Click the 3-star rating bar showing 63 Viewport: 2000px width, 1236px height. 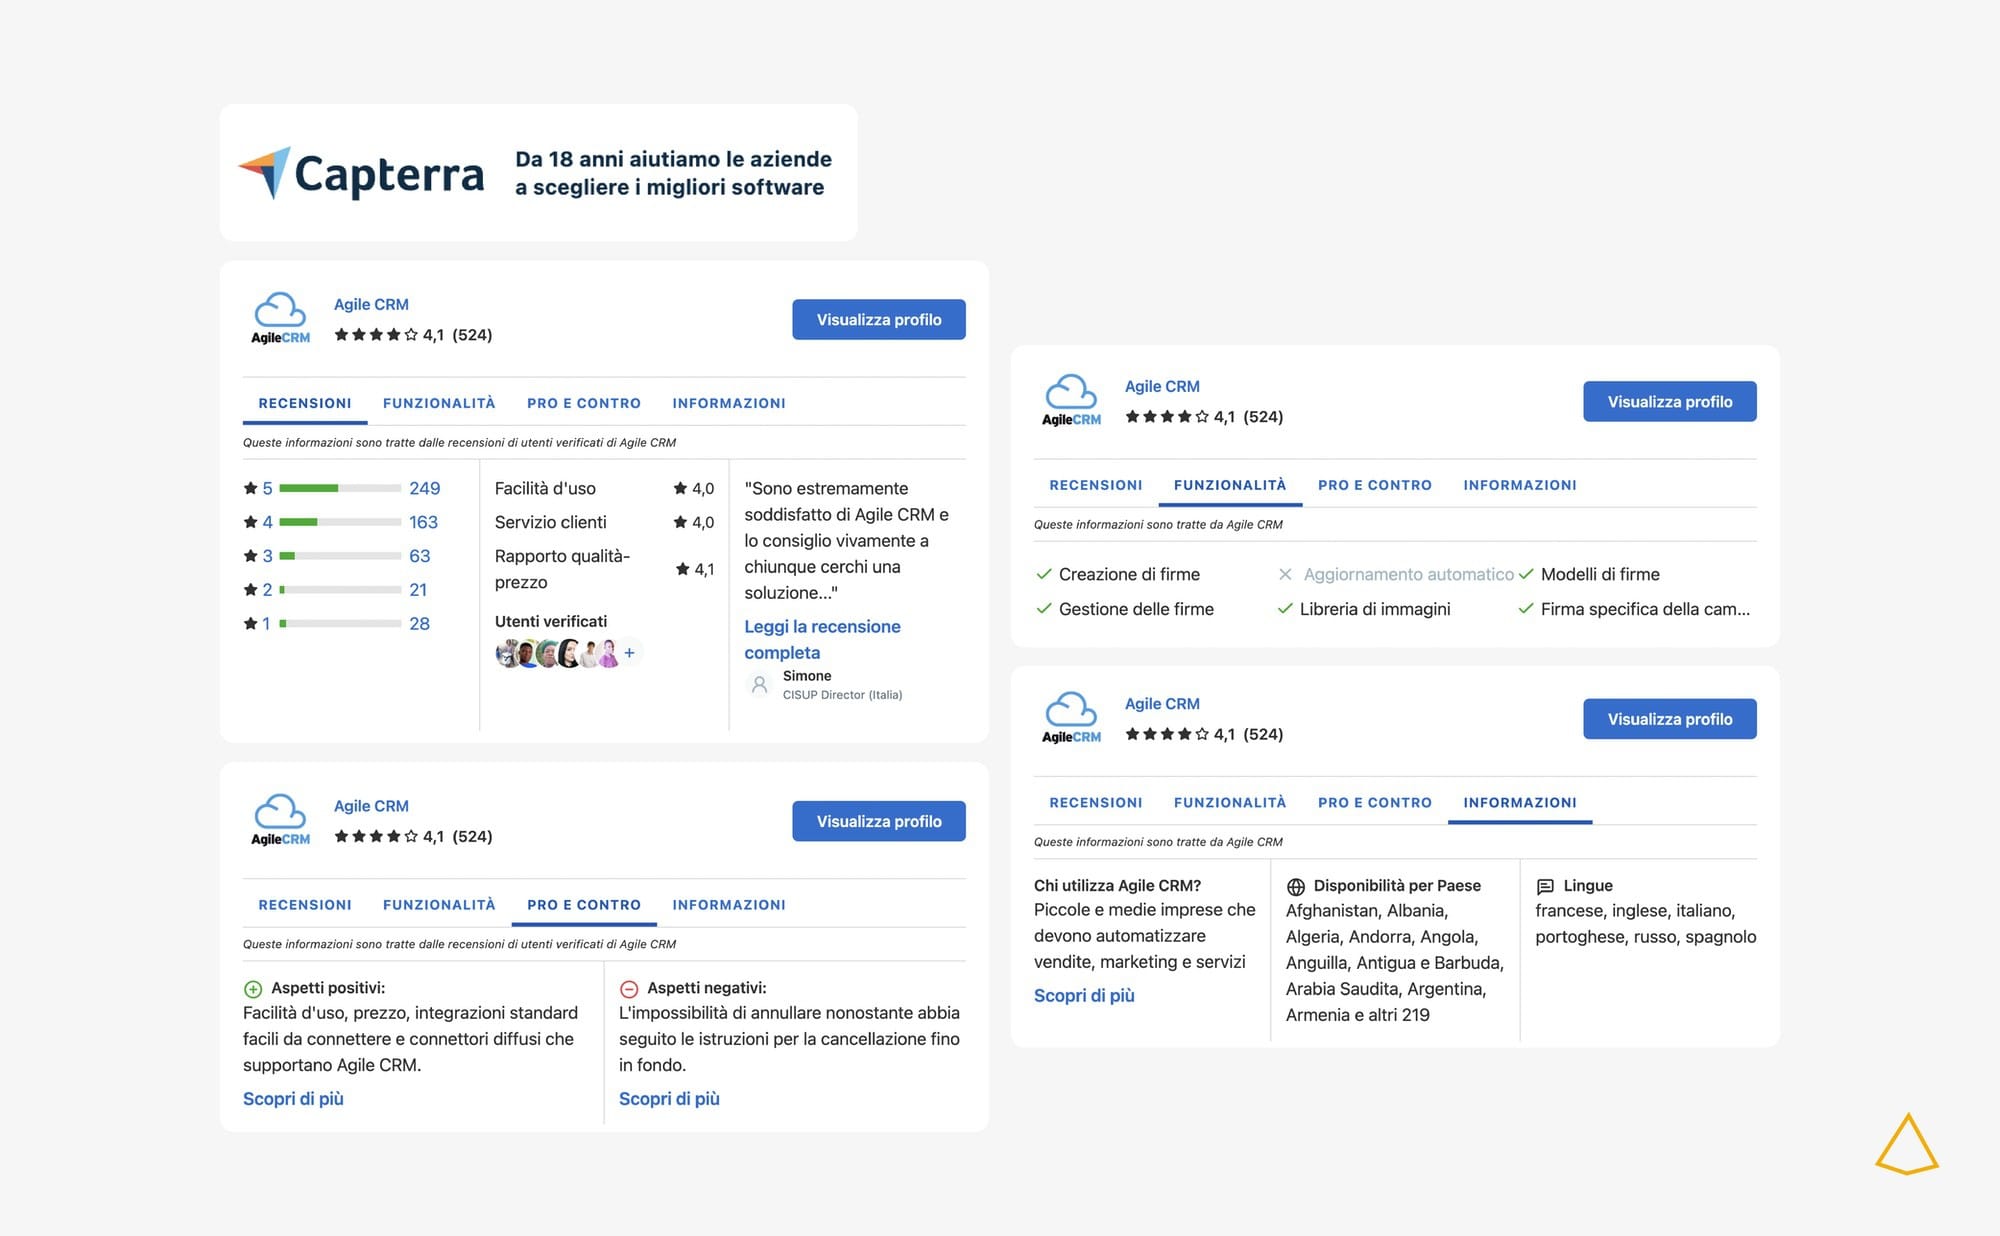tap(340, 556)
